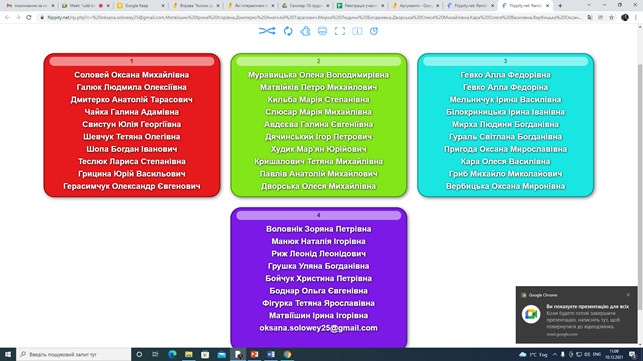Shuffle groups with the crossed arrows icon

tap(267, 31)
